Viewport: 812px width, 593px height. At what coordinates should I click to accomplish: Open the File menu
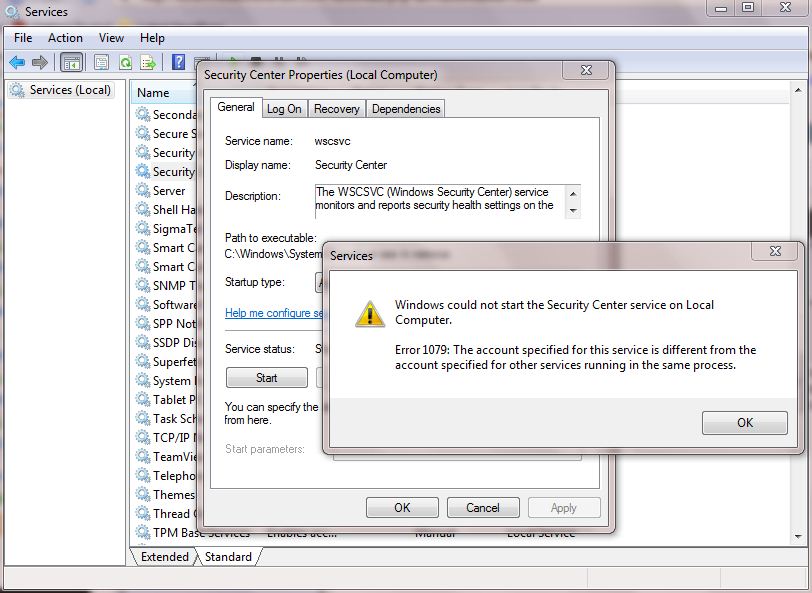[23, 38]
